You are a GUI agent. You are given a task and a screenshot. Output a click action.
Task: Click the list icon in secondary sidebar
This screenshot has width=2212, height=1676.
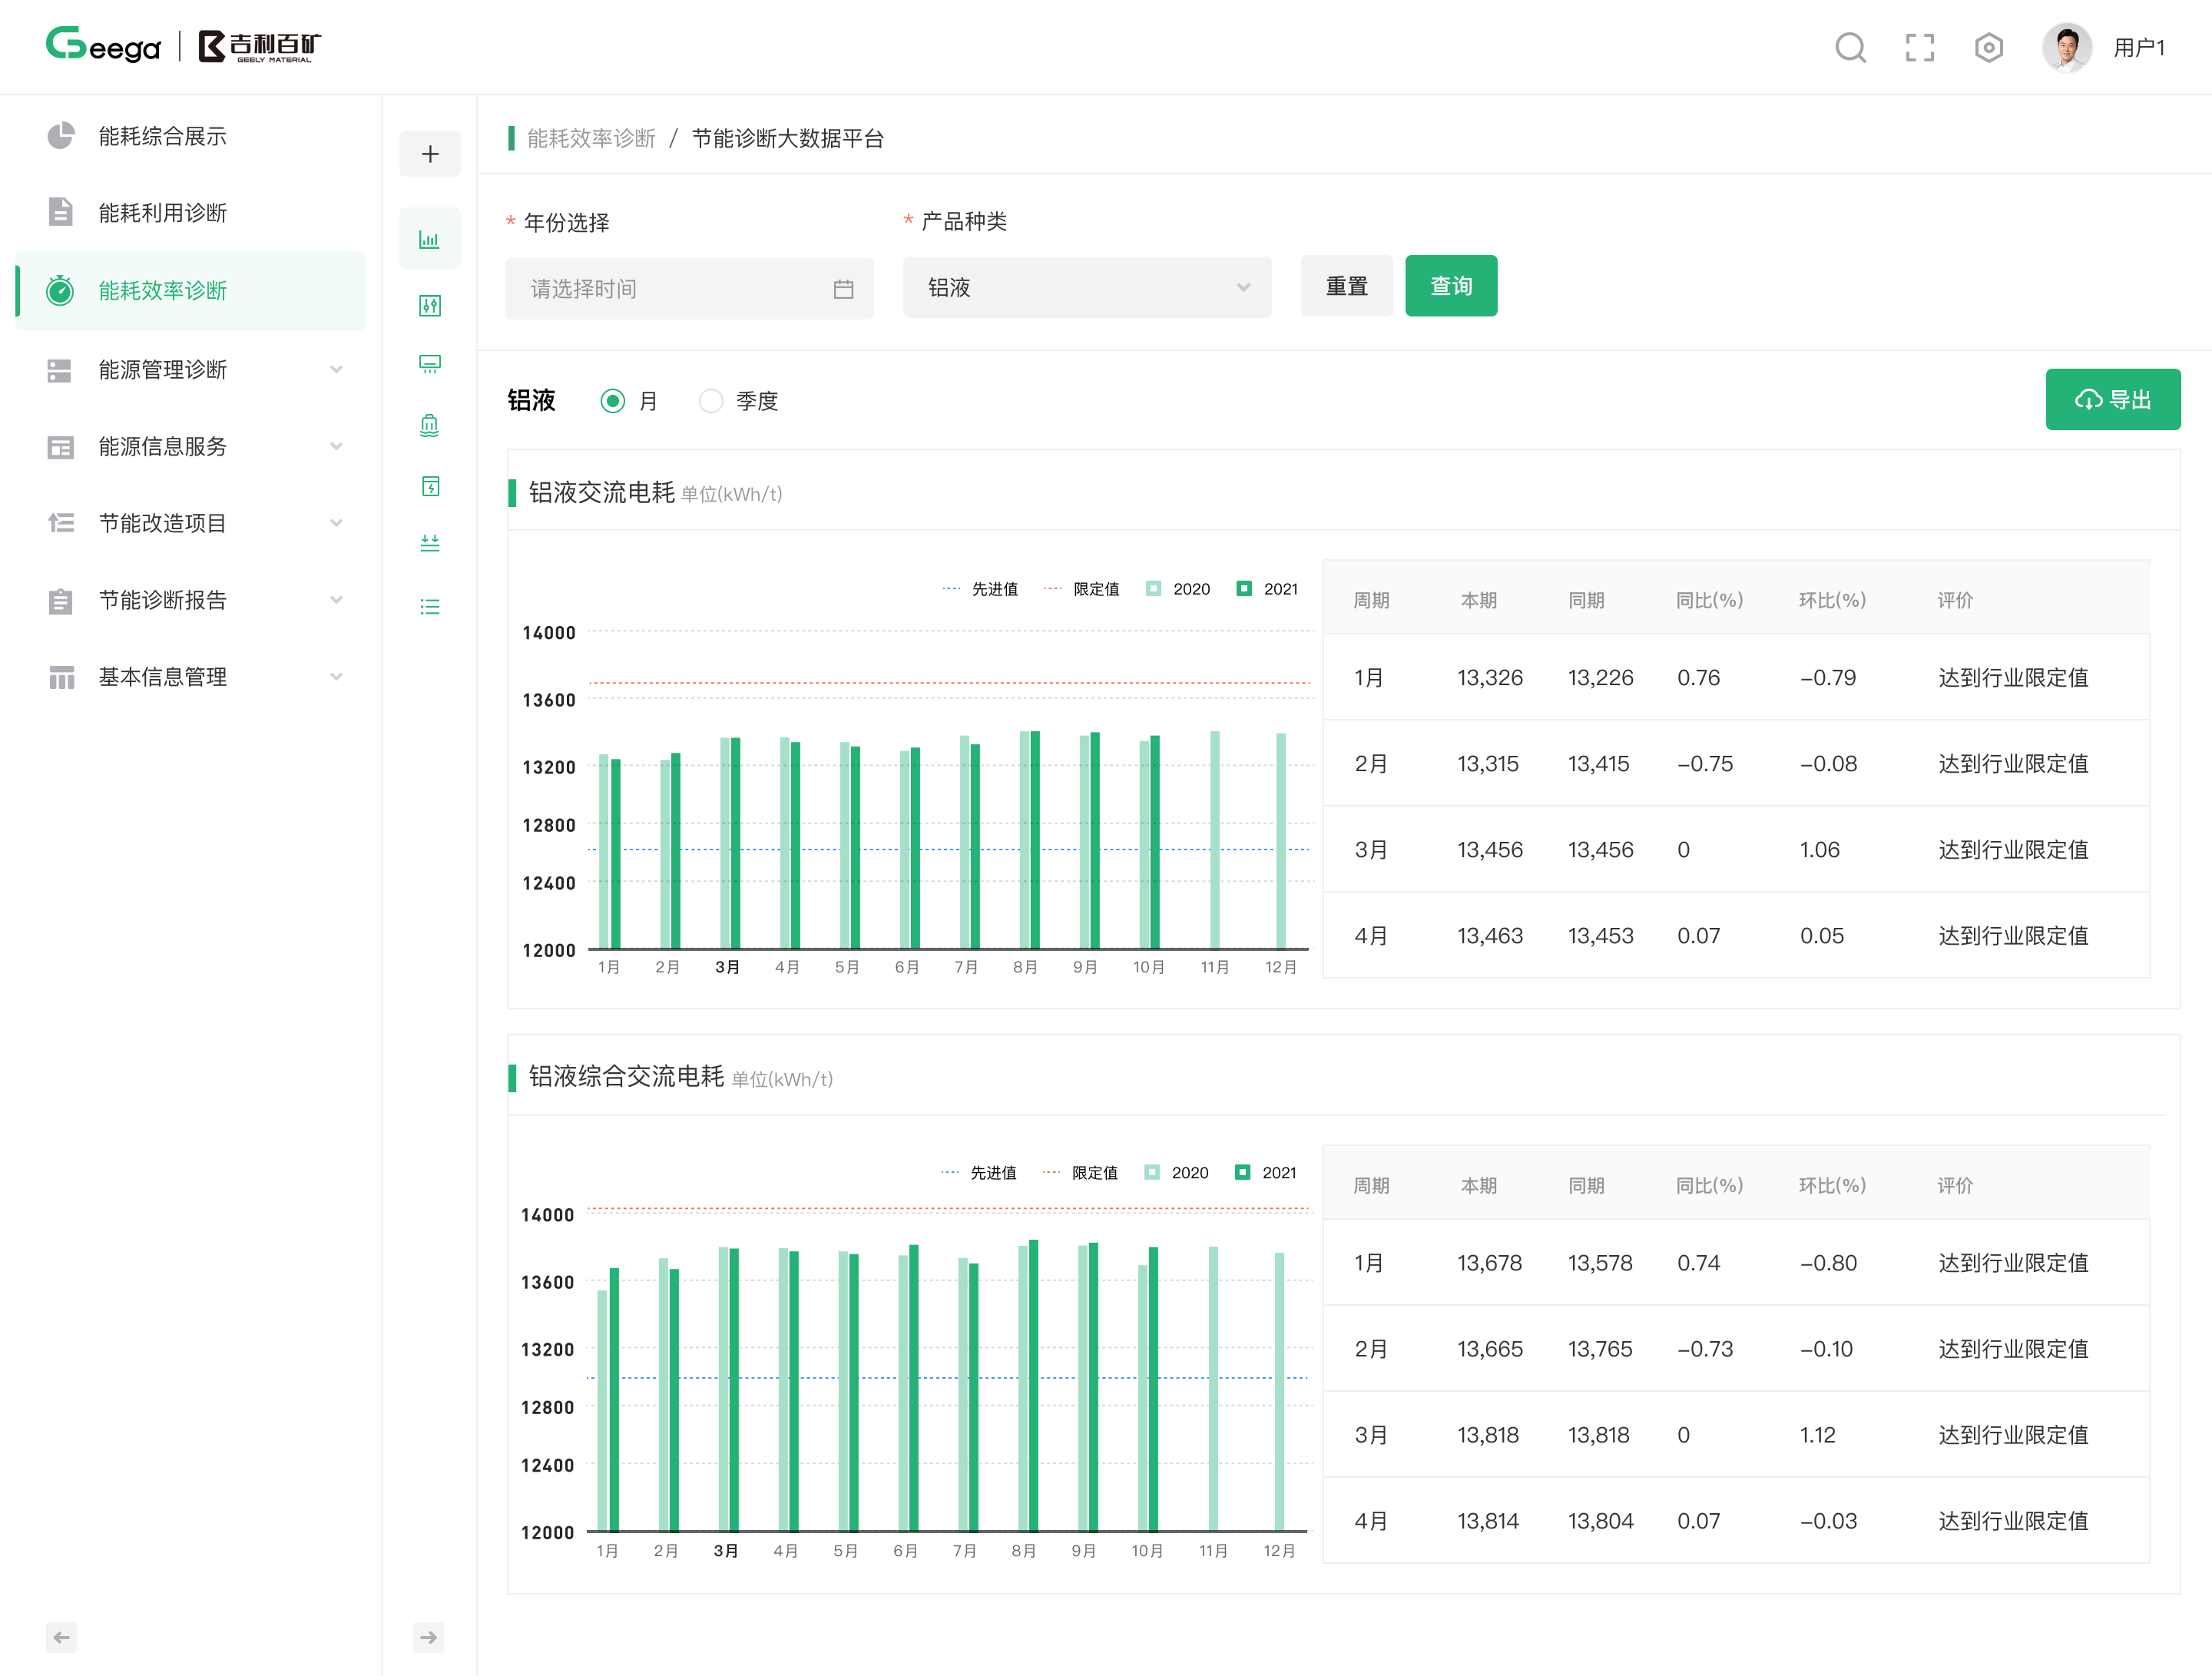430,607
